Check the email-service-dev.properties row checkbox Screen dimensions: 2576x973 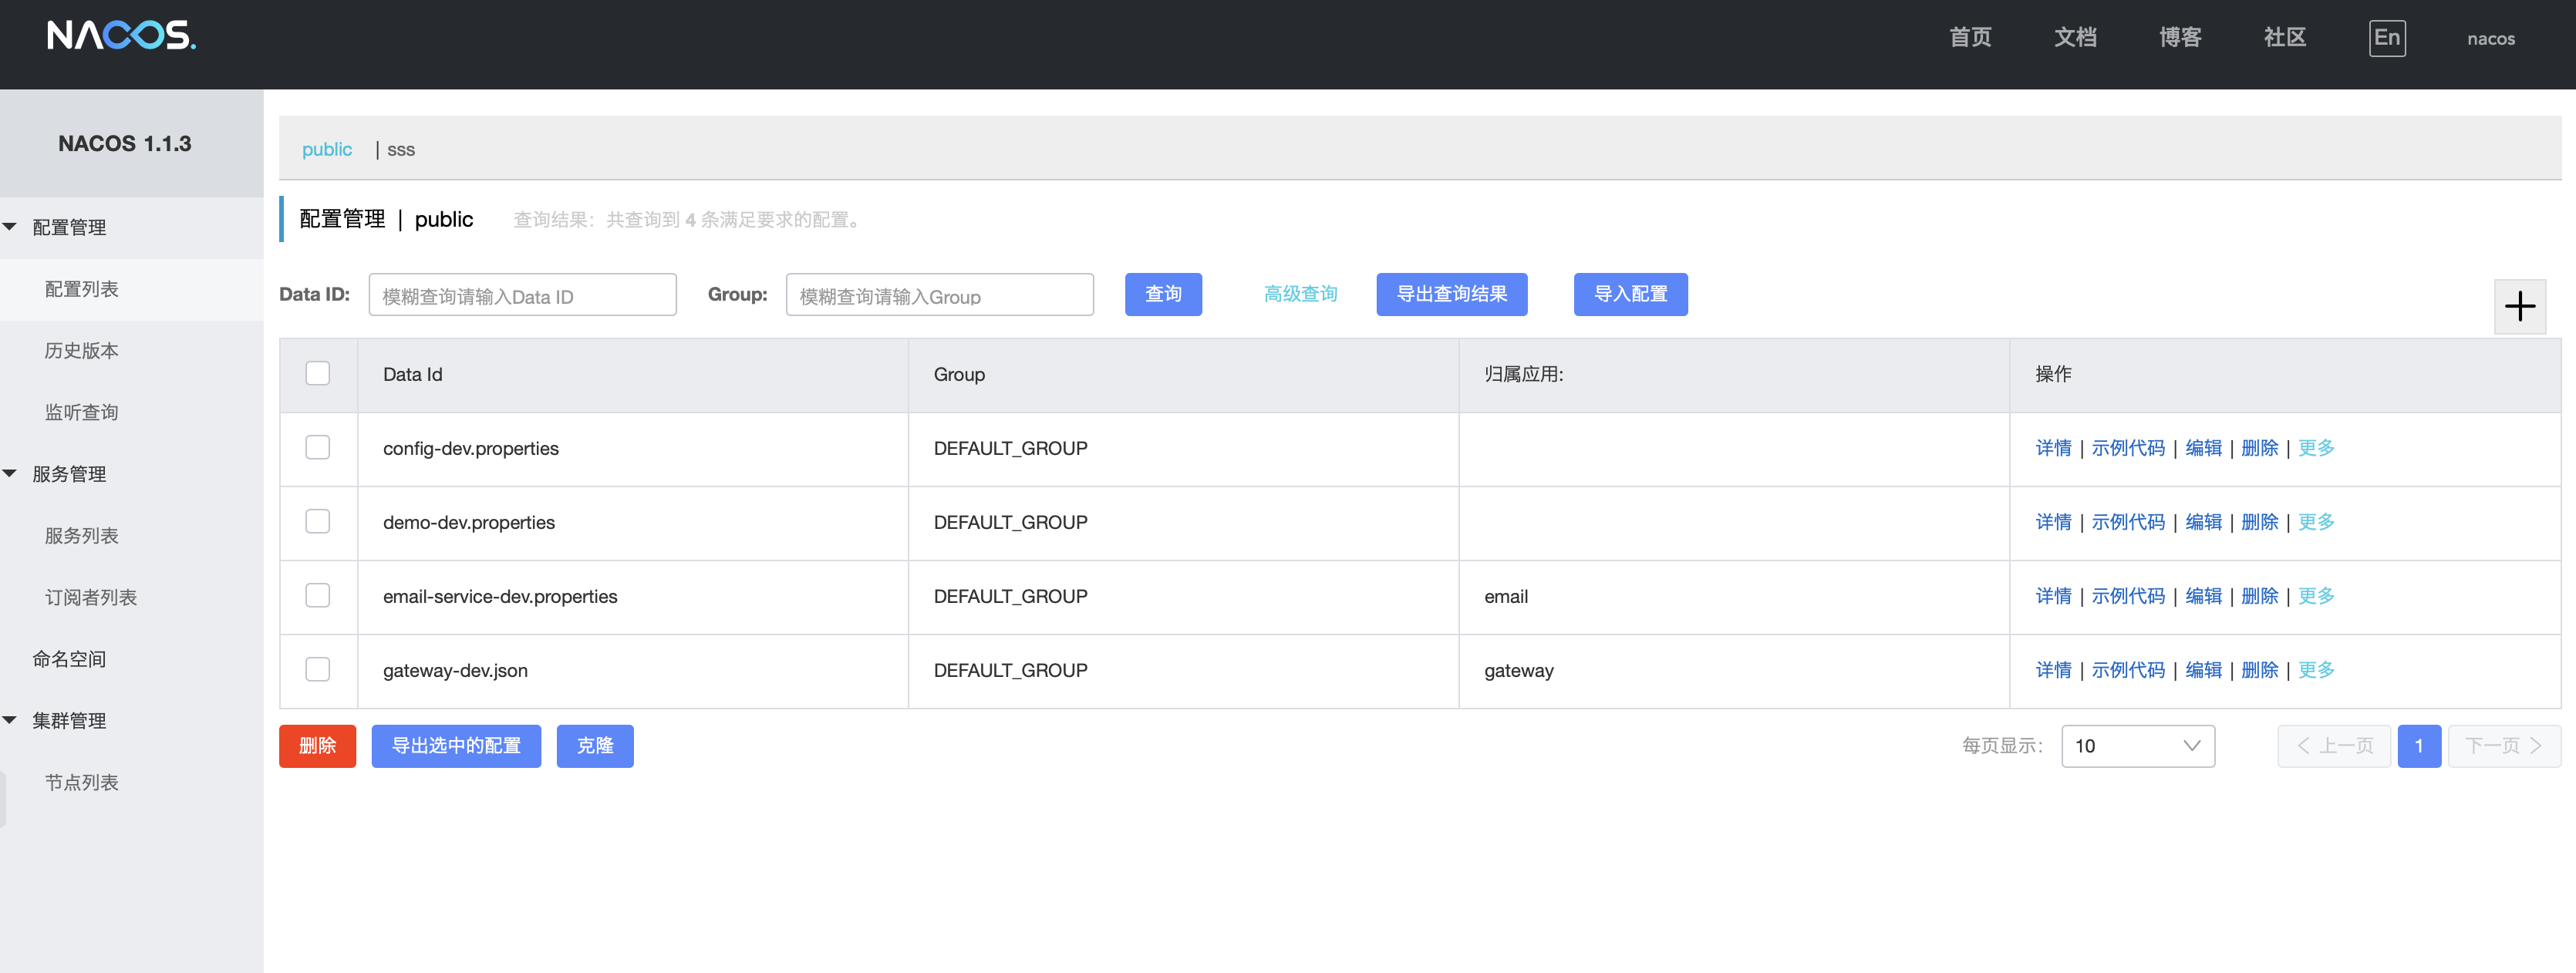pyautogui.click(x=317, y=595)
